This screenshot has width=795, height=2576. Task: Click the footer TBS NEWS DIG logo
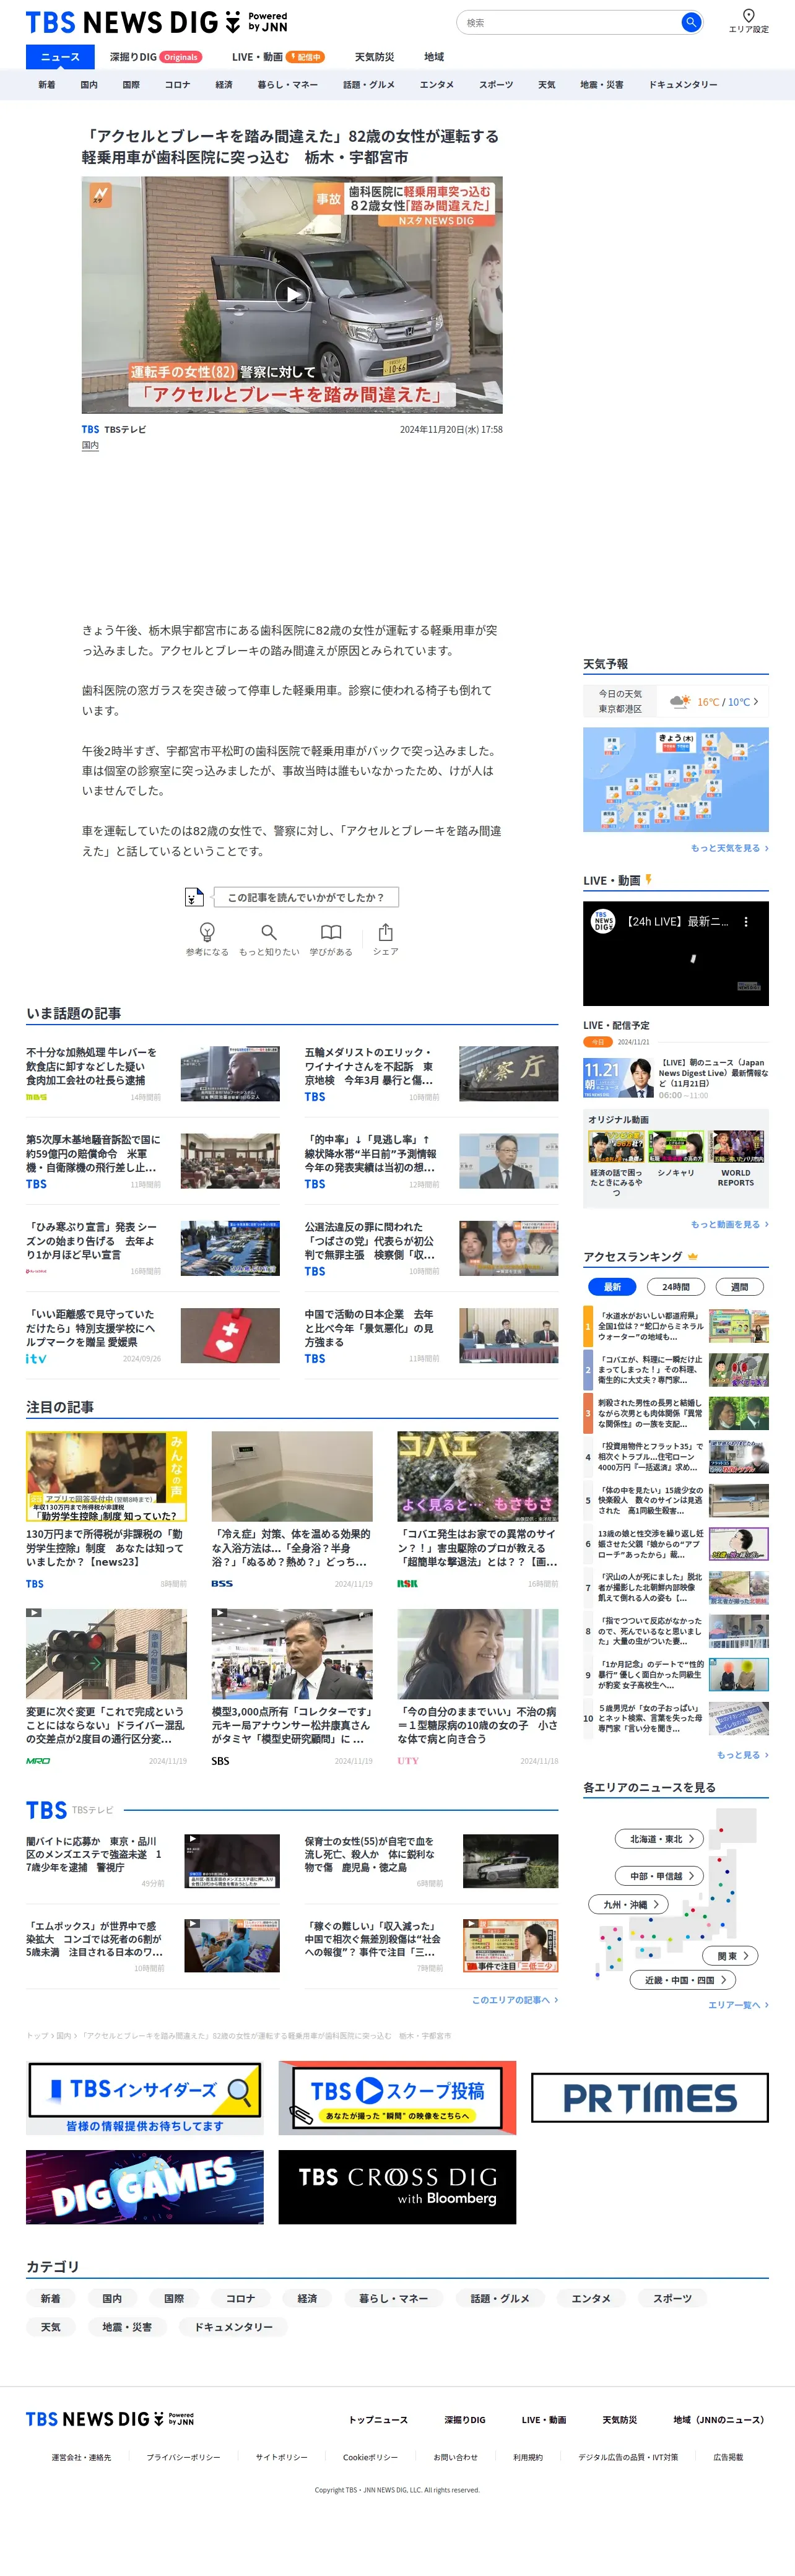(110, 2419)
